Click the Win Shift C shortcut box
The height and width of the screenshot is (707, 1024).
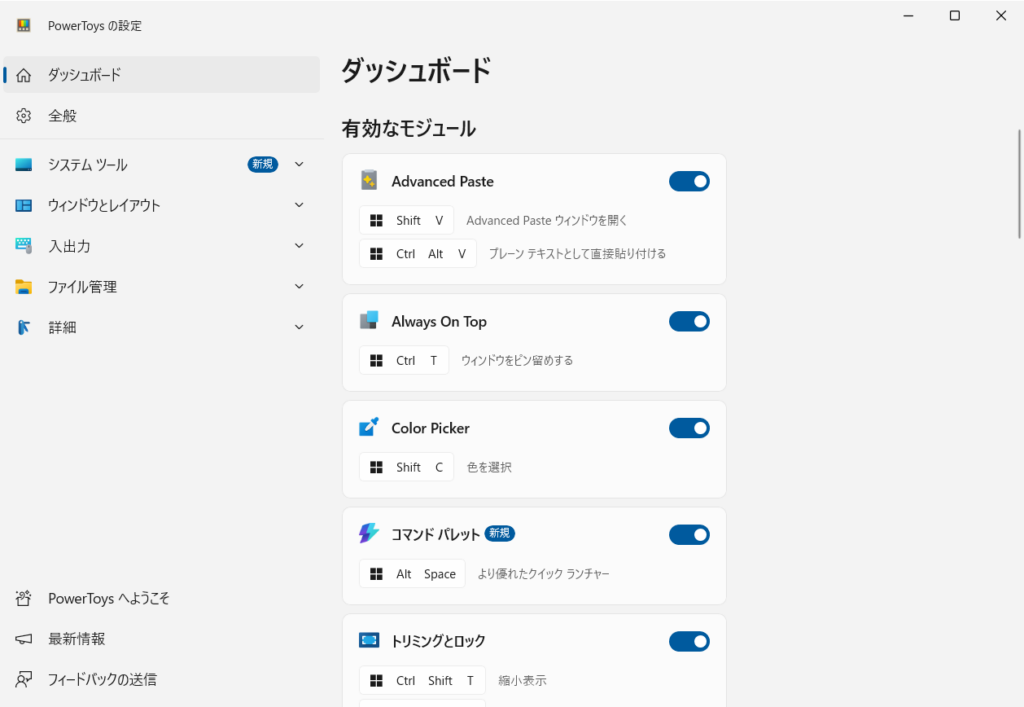click(x=406, y=467)
